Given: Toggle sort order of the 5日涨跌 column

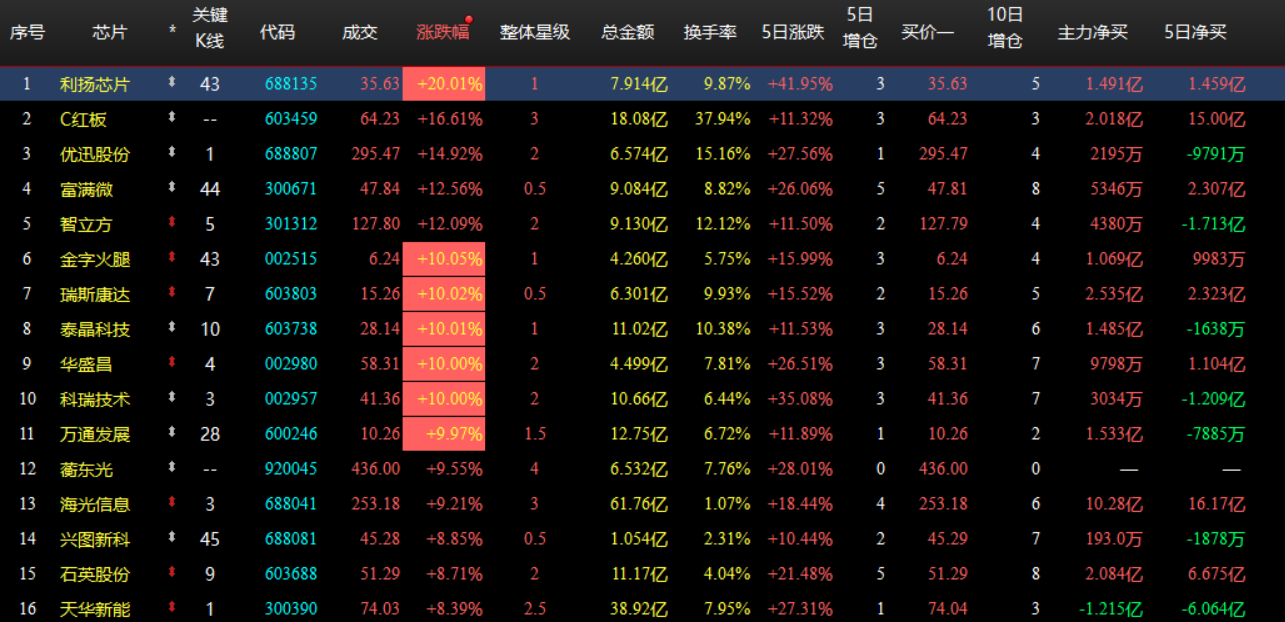Looking at the screenshot, I should pyautogui.click(x=793, y=30).
